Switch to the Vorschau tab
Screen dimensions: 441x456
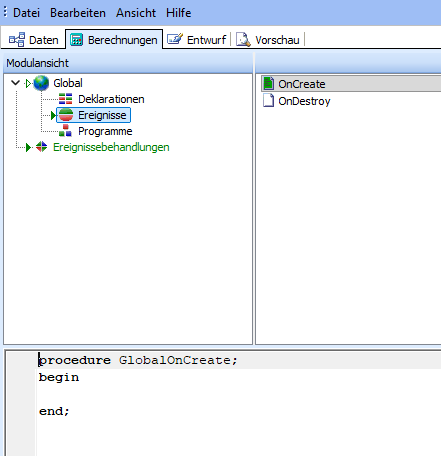[x=268, y=40]
